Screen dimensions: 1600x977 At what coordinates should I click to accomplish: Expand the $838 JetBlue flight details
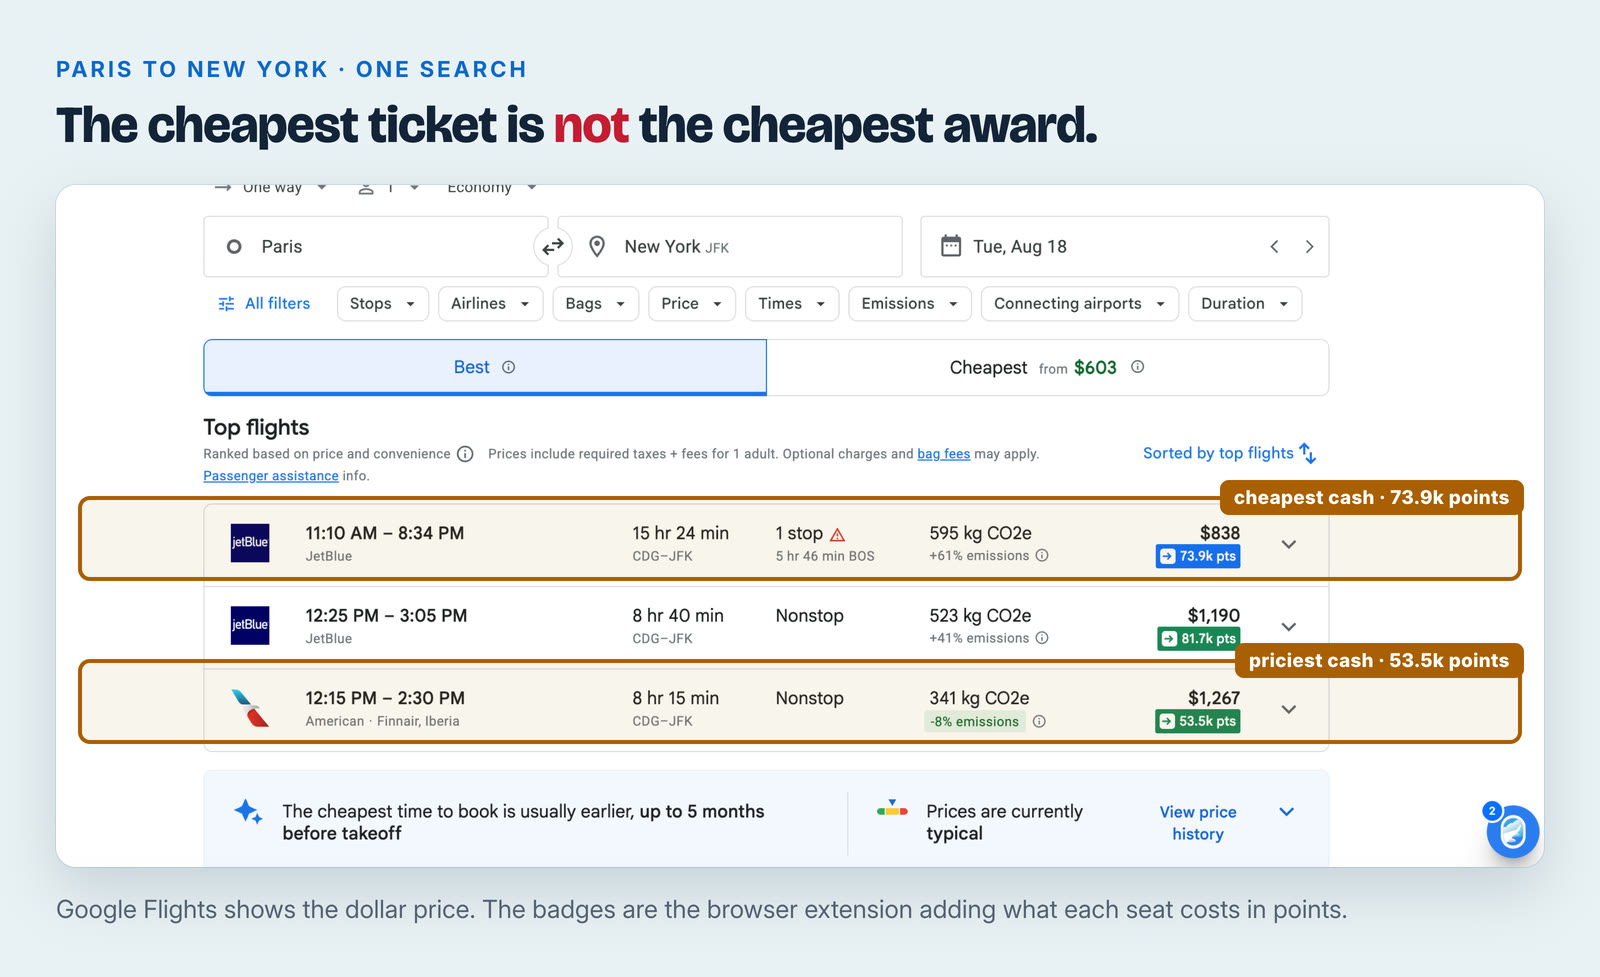pyautogui.click(x=1289, y=544)
